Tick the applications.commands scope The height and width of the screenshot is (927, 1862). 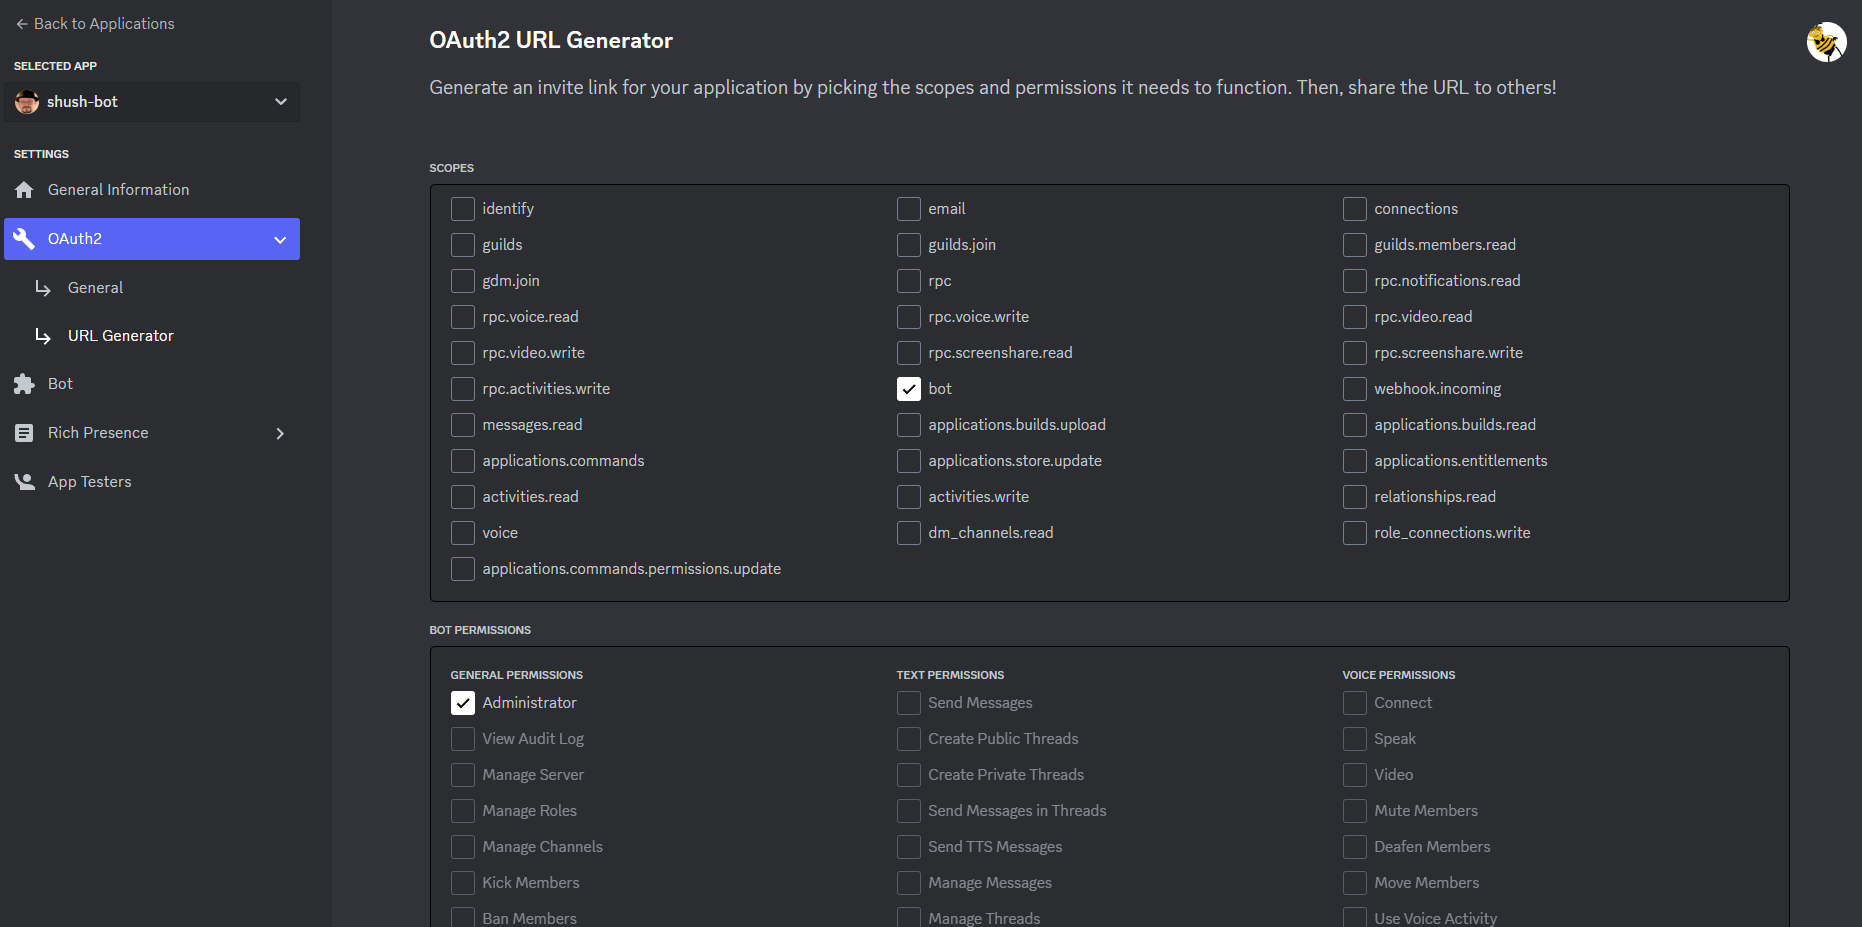tap(462, 461)
